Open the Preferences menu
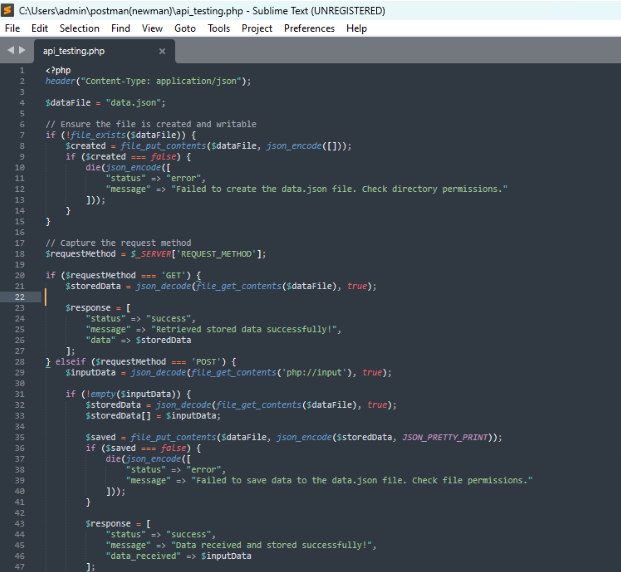This screenshot has width=621, height=572. (x=309, y=28)
